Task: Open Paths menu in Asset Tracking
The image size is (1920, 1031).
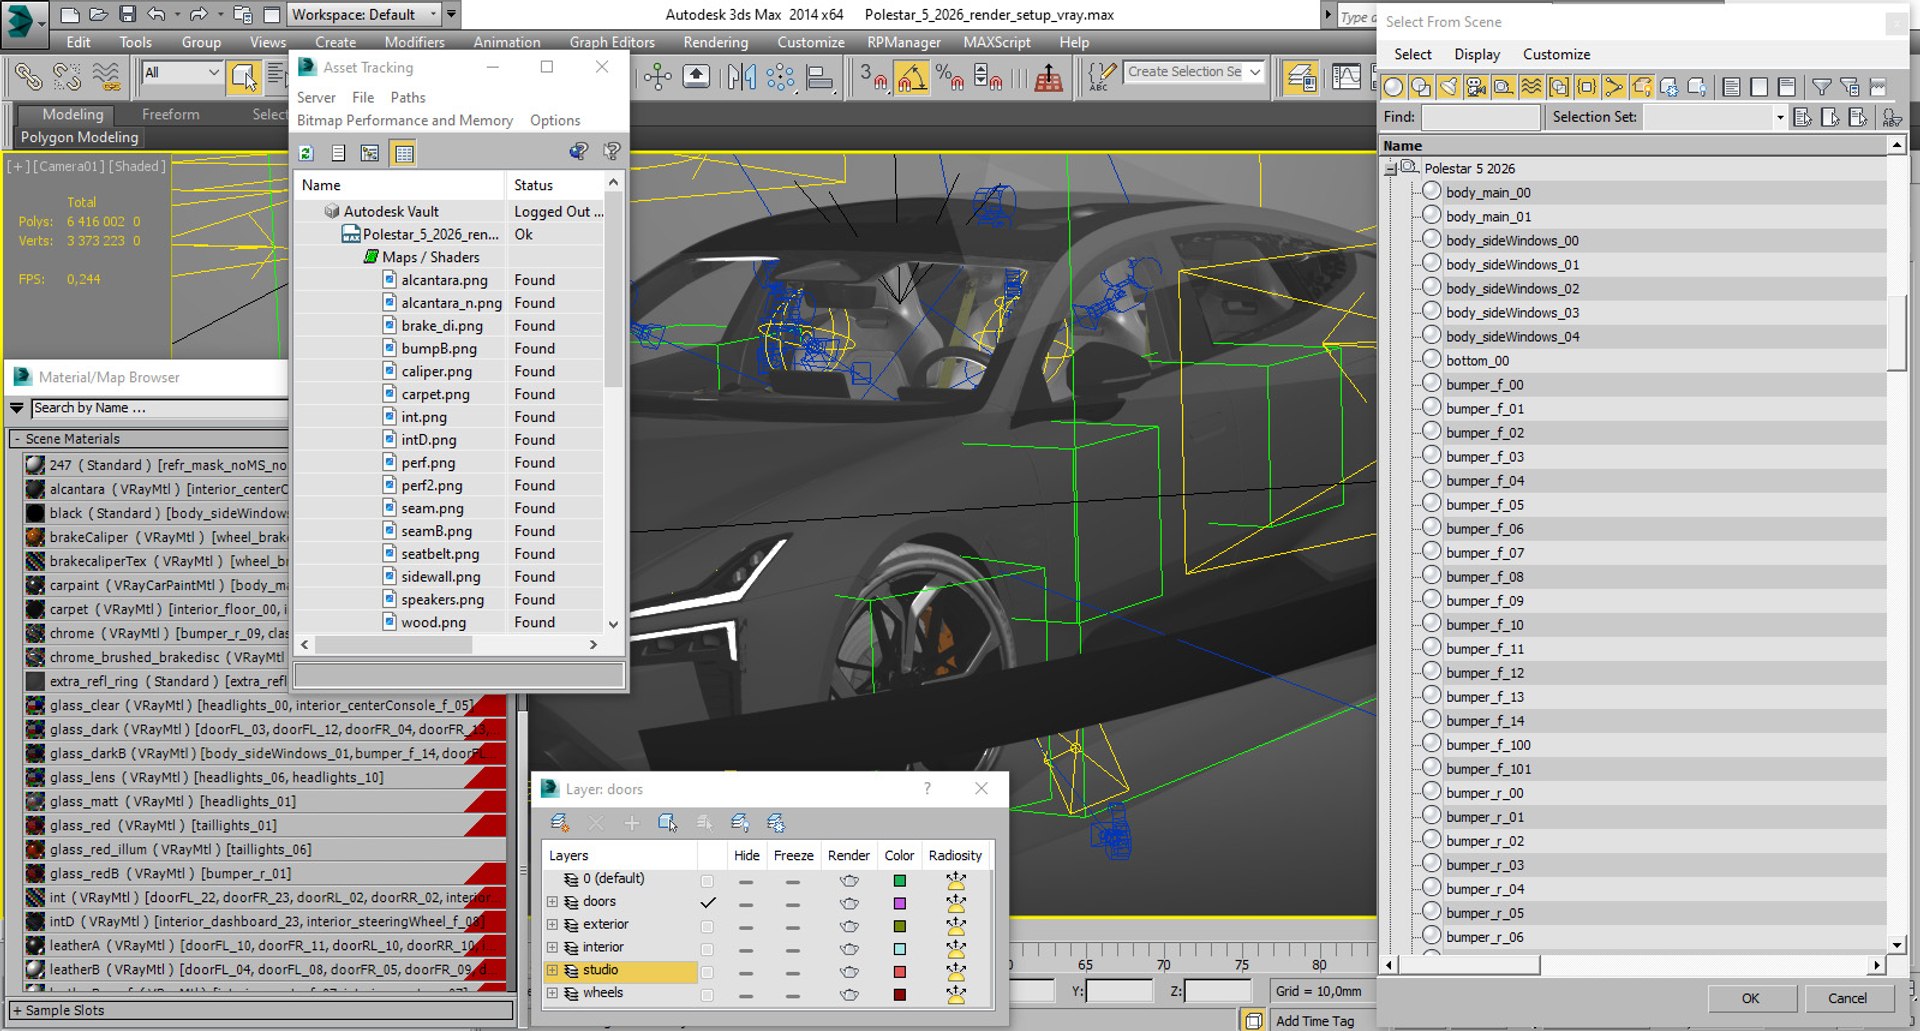Action: (x=408, y=97)
